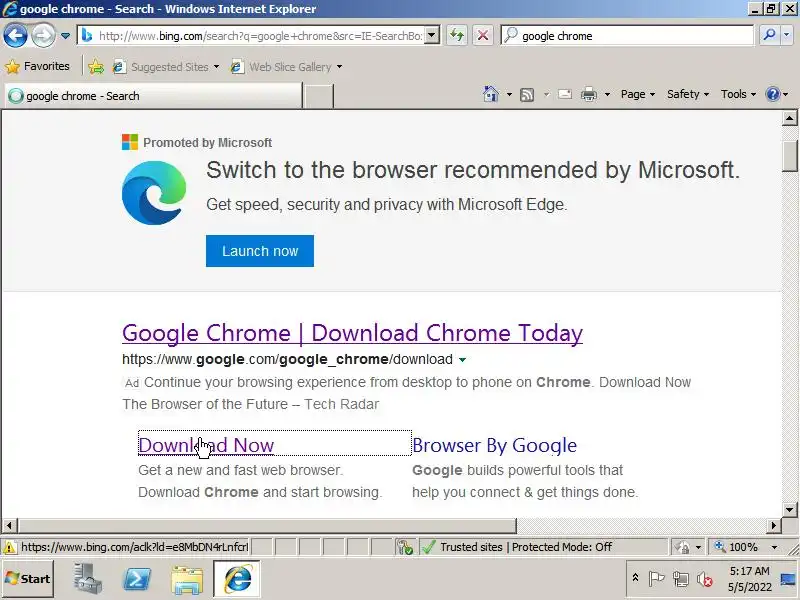The width and height of the screenshot is (800, 600).
Task: Click the status bar add-on manager icon
Action: pyautogui.click(x=406, y=547)
